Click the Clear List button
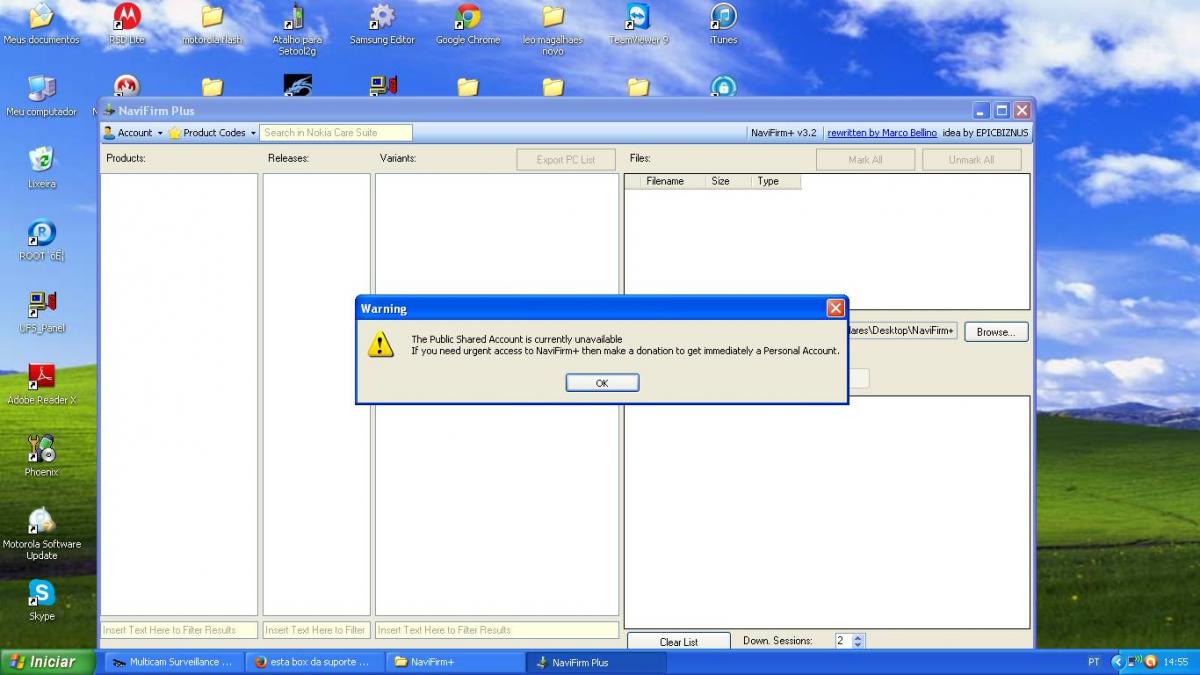Viewport: 1200px width, 675px height. [679, 642]
